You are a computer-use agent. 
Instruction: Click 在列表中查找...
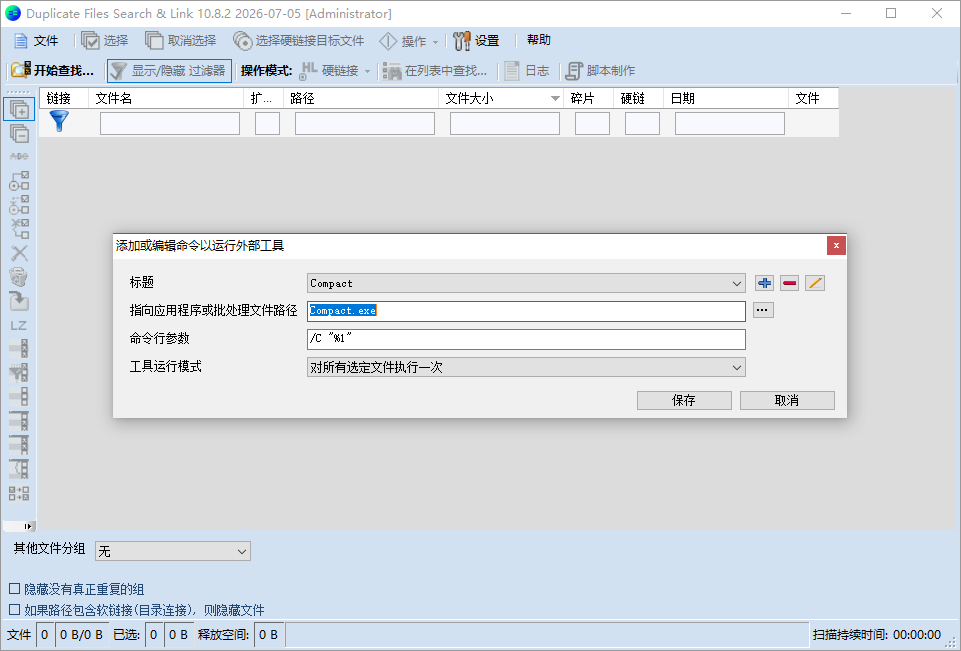[435, 70]
